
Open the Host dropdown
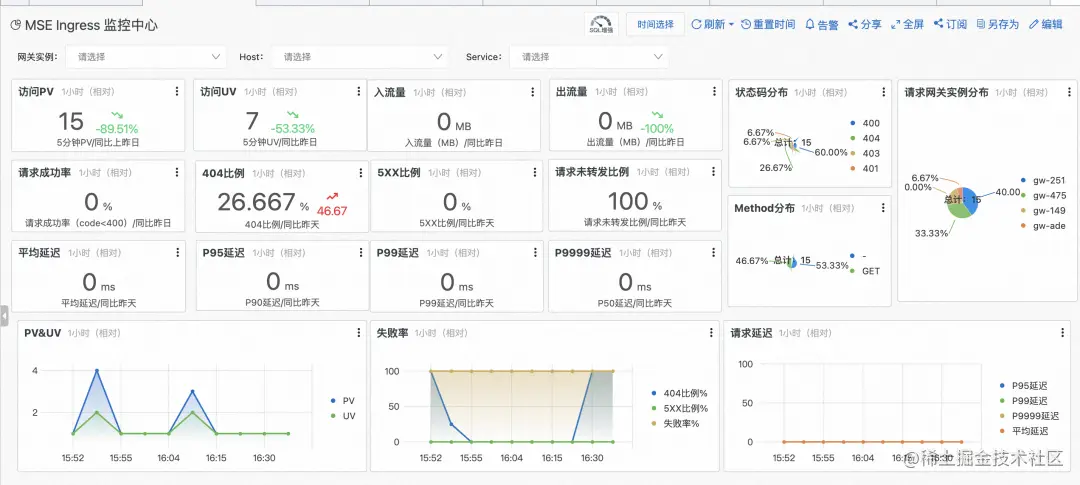click(360, 57)
